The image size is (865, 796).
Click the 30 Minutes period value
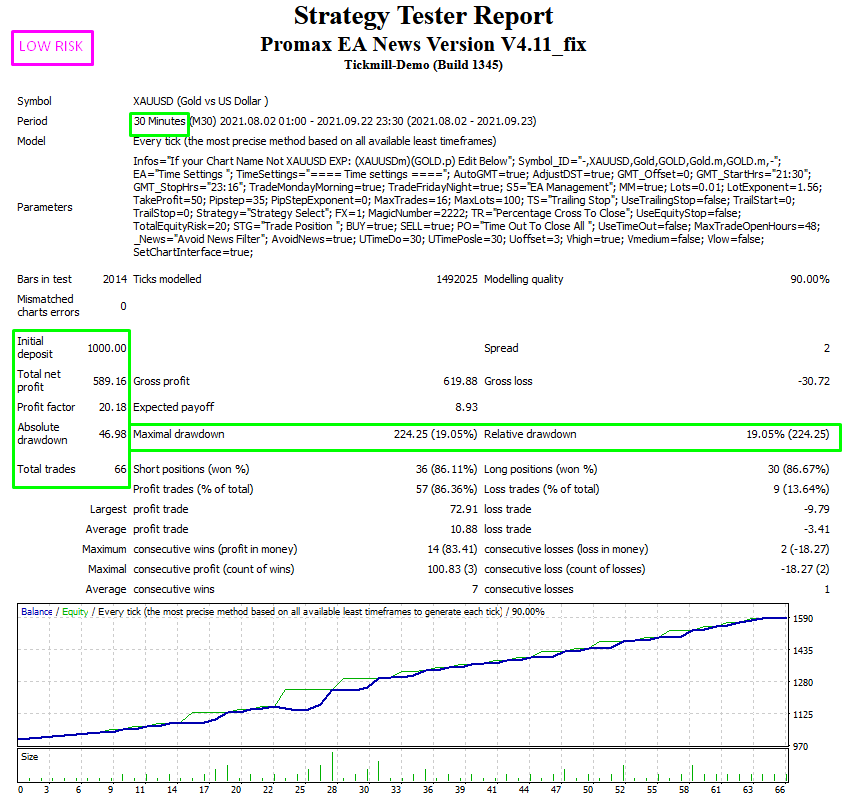159,121
